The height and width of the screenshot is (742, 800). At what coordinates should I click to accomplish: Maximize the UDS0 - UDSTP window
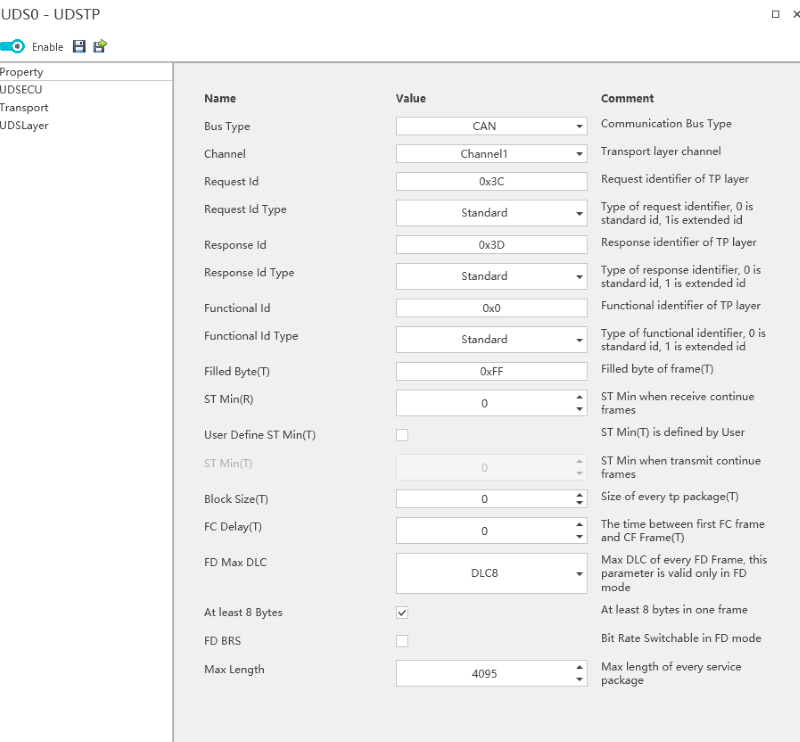point(776,14)
